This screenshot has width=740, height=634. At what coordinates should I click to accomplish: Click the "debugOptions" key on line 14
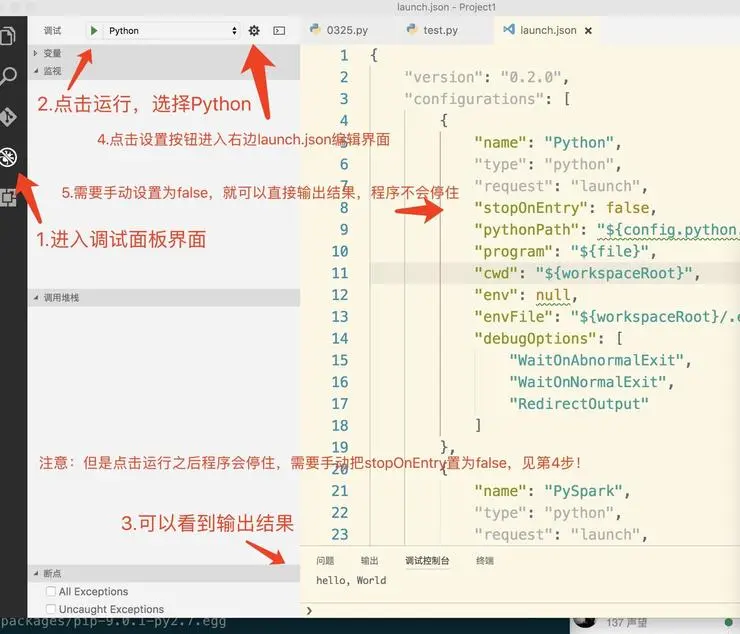click(536, 338)
